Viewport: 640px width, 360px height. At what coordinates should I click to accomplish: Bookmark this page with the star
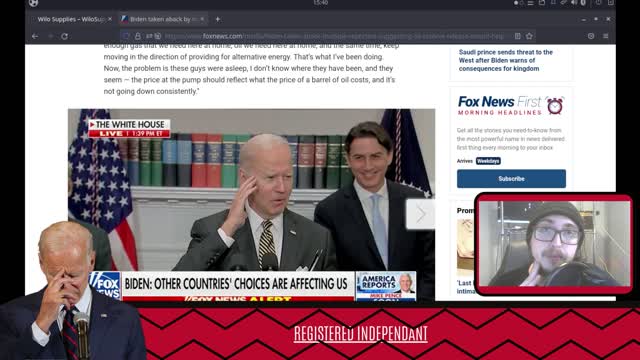pos(529,36)
